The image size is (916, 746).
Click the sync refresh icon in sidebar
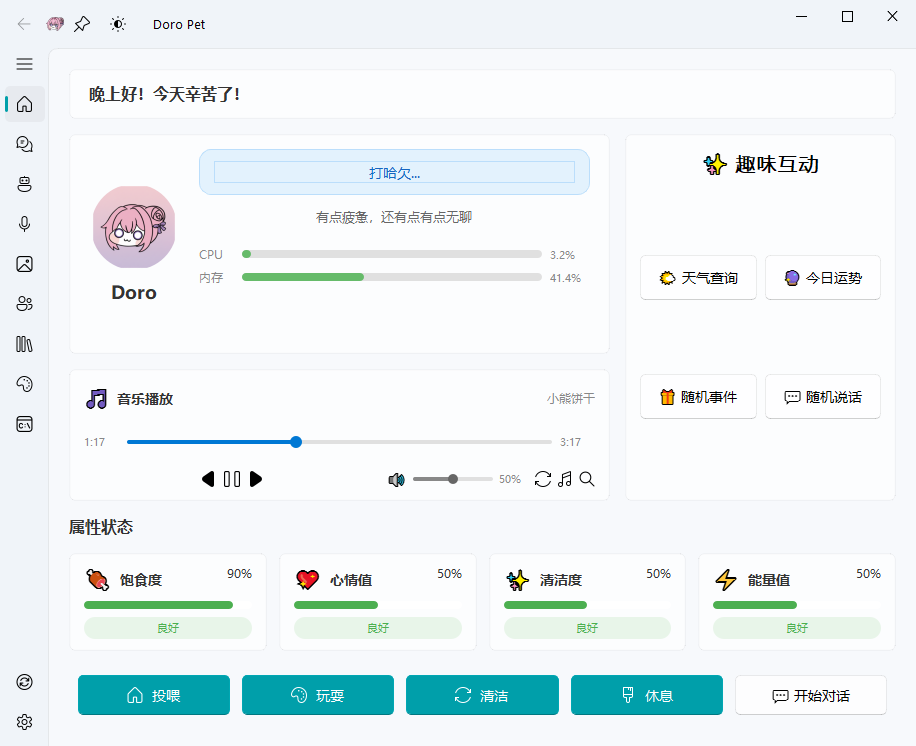click(25, 682)
